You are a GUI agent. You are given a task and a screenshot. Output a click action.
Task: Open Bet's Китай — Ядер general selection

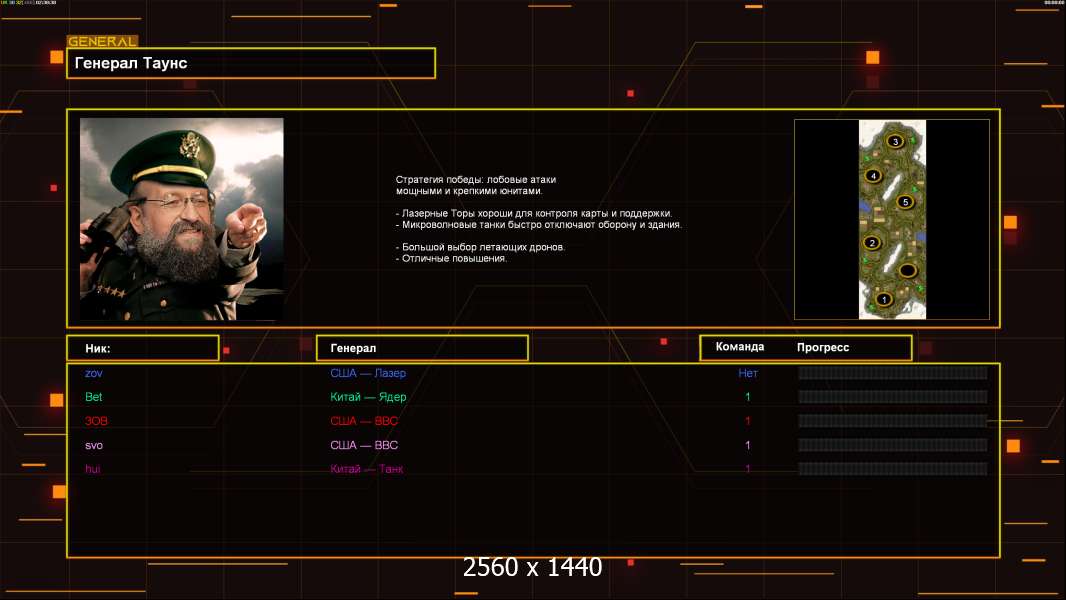(x=368, y=397)
